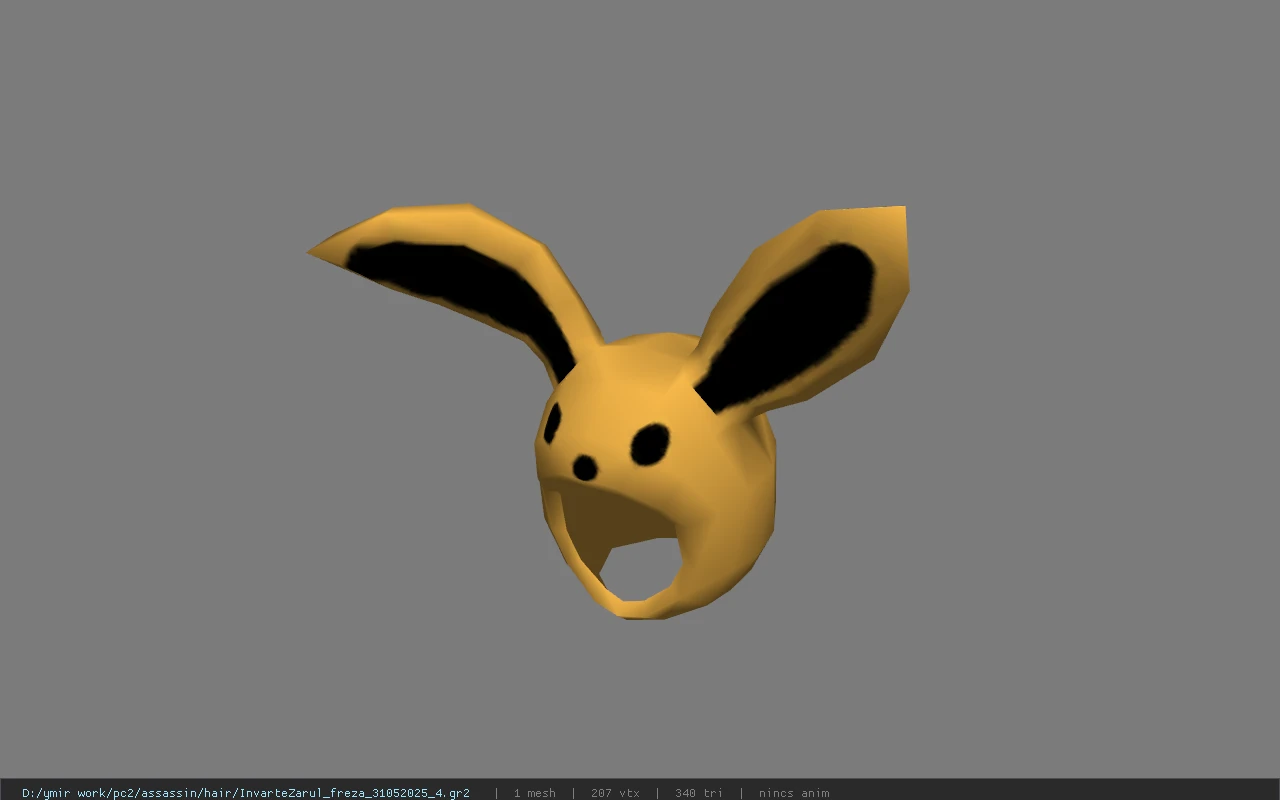The width and height of the screenshot is (1280, 800).
Task: Click the file path InvarteZarul_freza_31052025_4.gr2
Action: 246,793
